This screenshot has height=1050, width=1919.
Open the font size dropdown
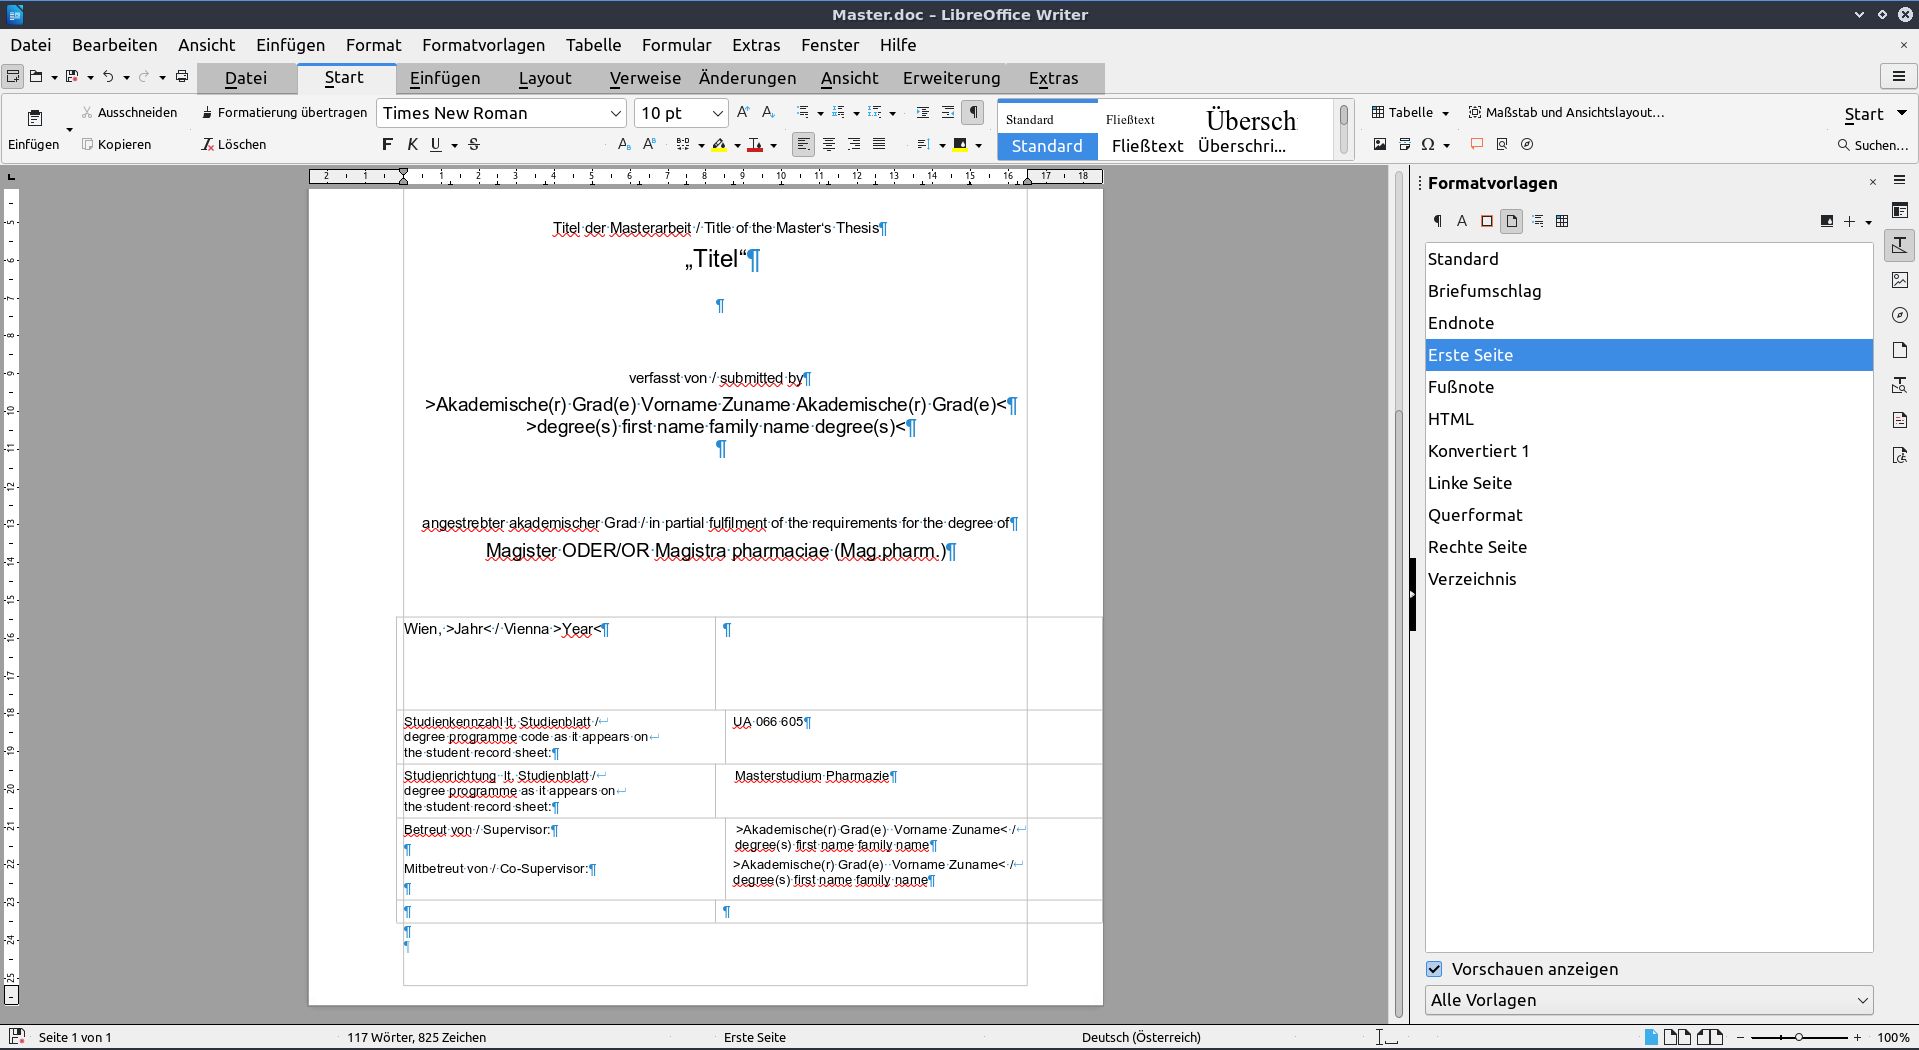click(x=717, y=113)
